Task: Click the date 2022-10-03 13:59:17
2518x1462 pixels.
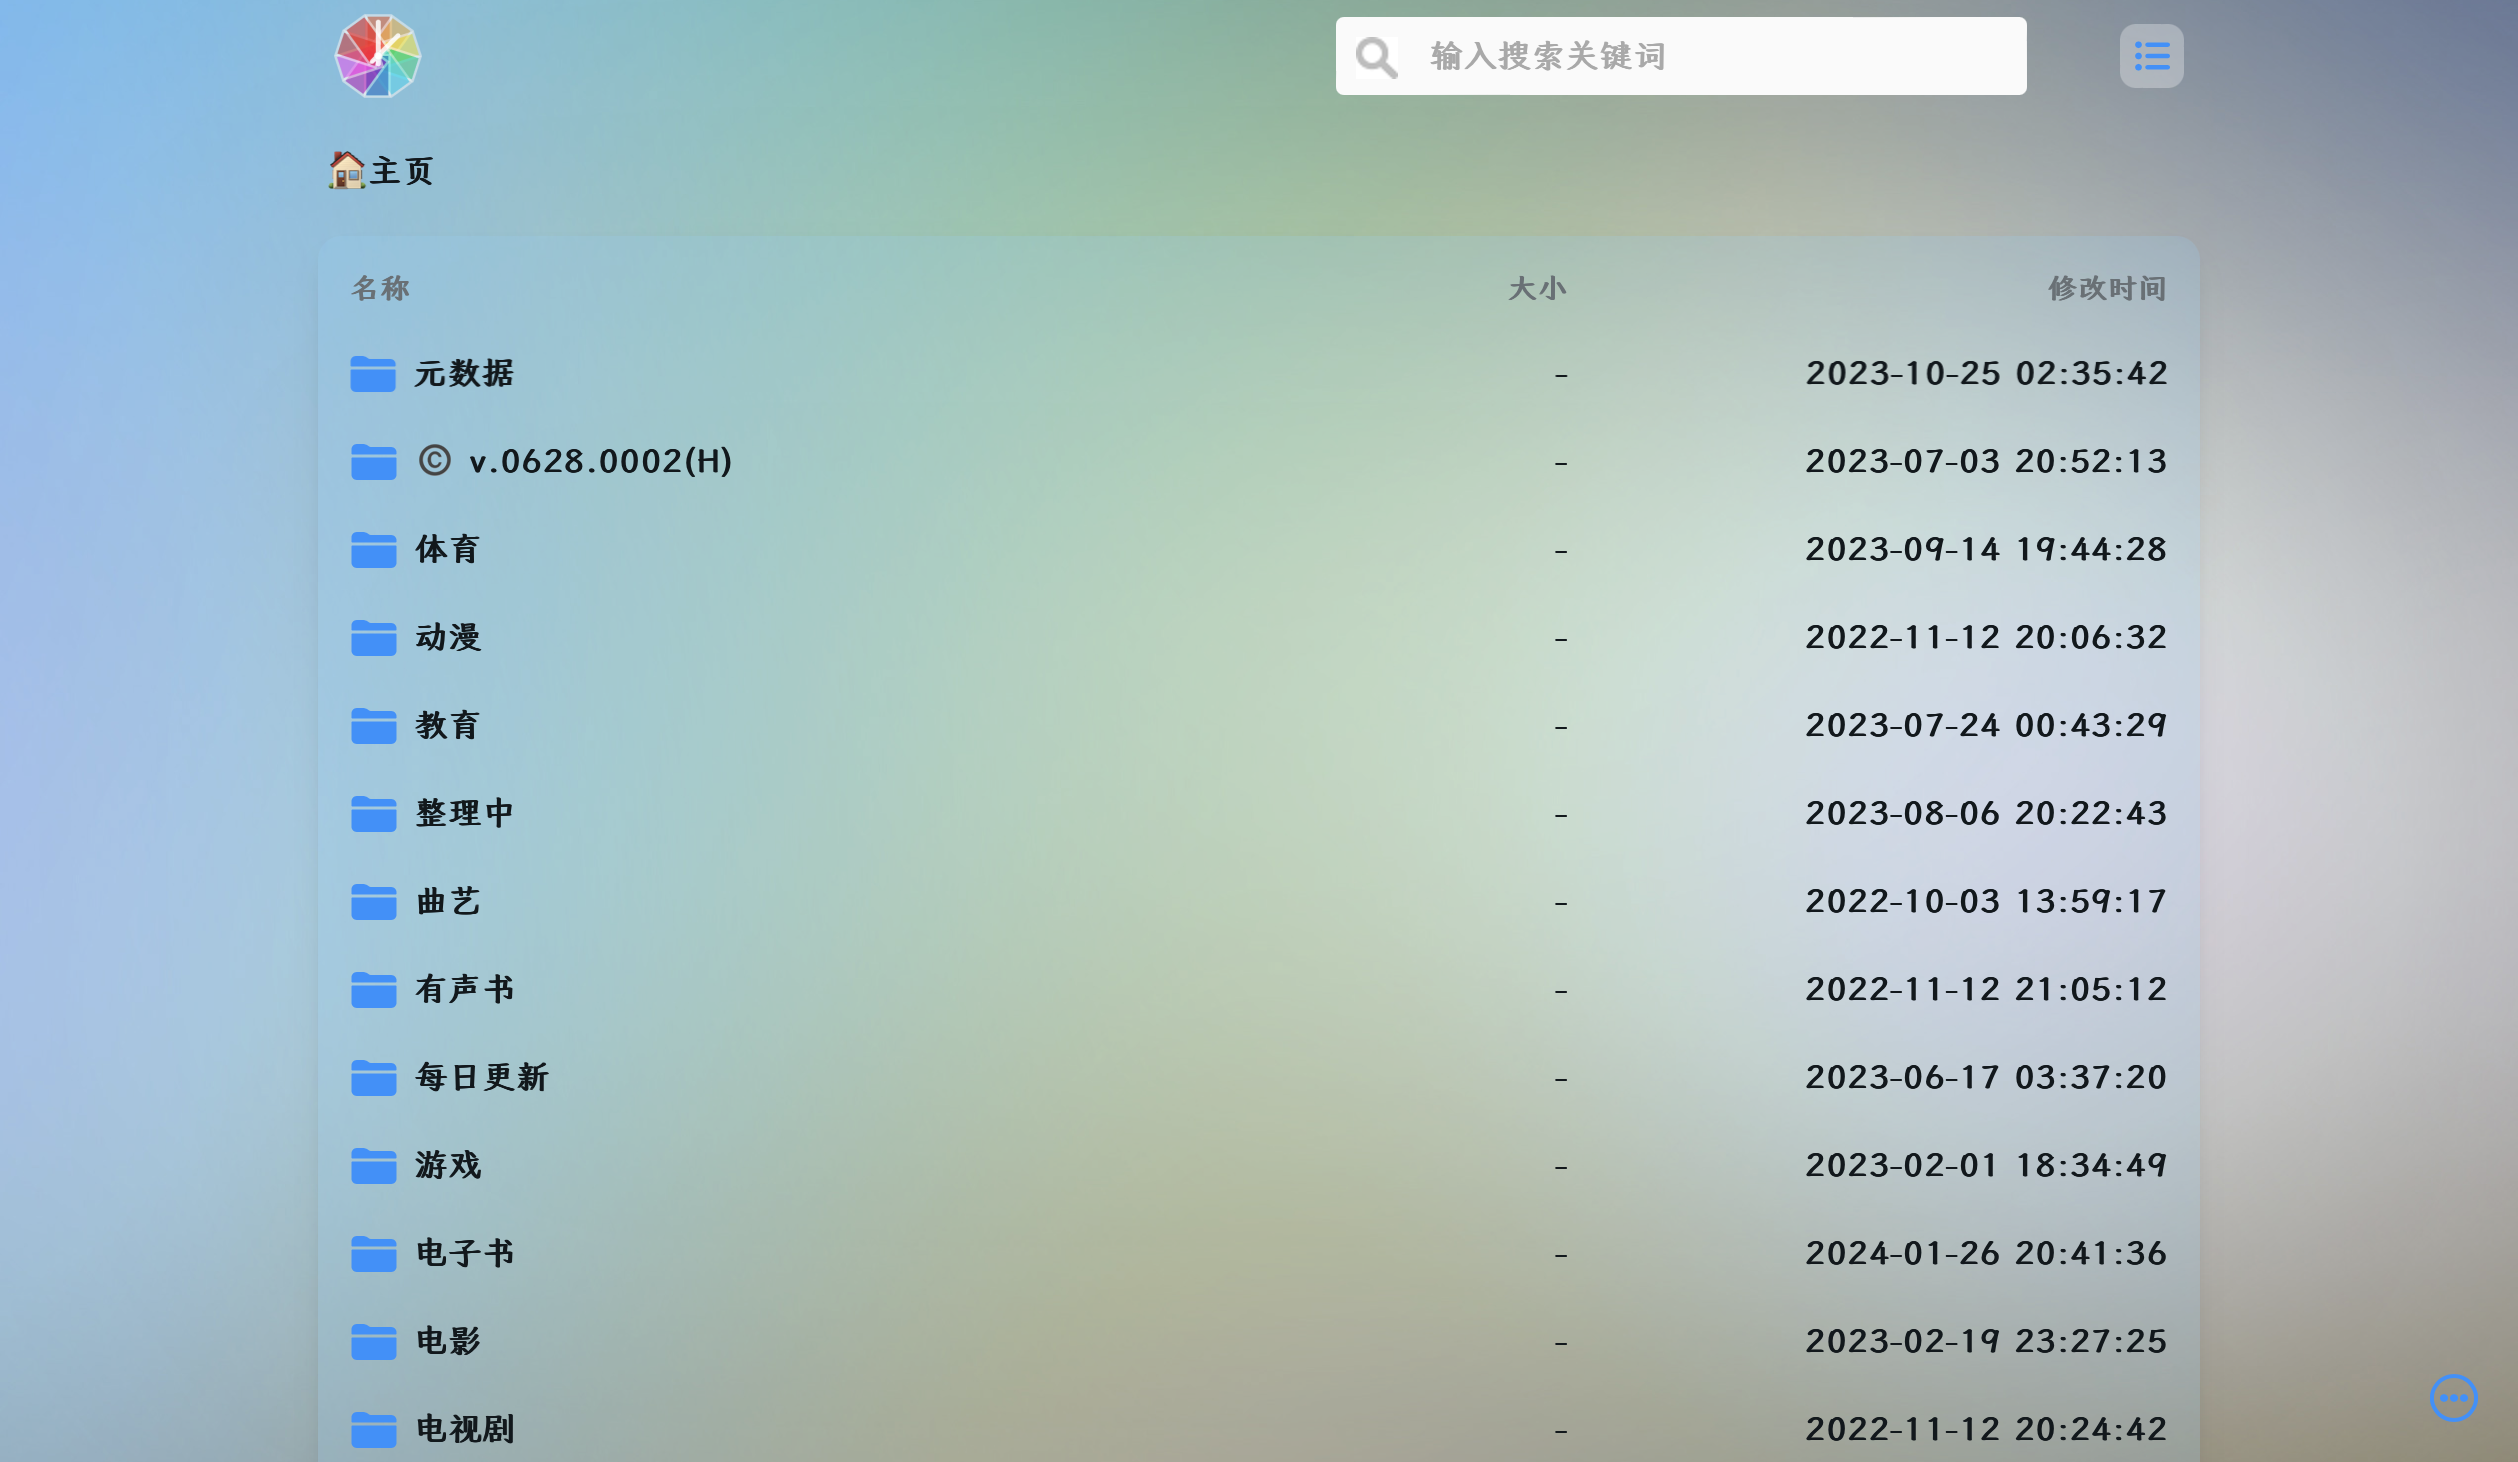Action: (x=1986, y=902)
